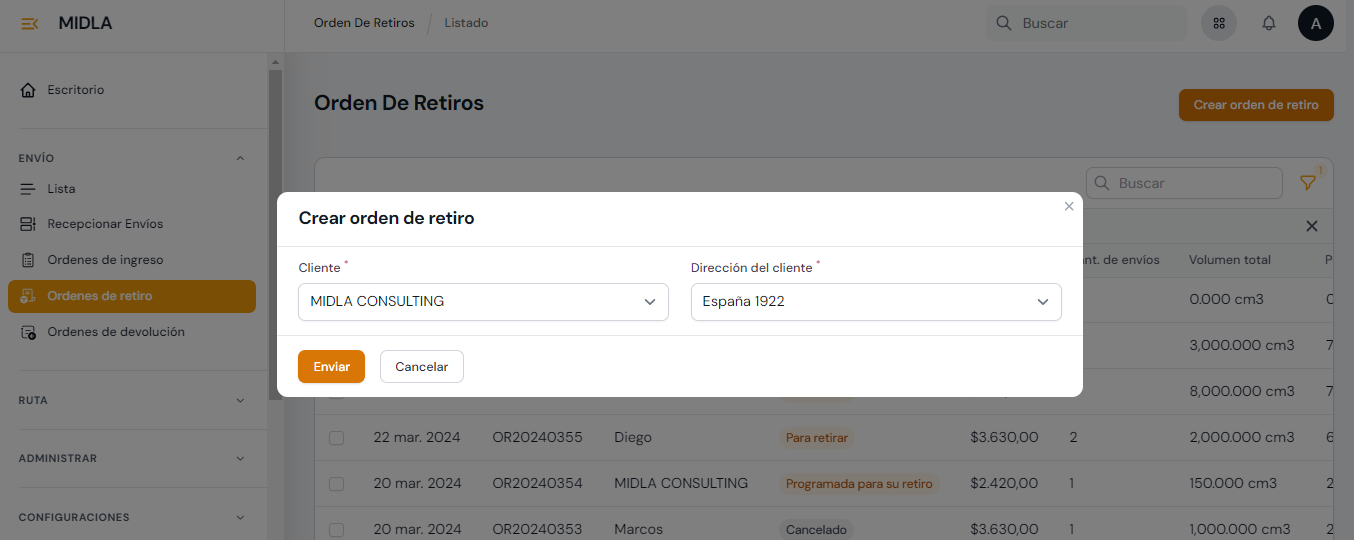Viewport: 1354px width, 540px height.
Task: Check the row checkbox for OR20240353
Action: [337, 530]
